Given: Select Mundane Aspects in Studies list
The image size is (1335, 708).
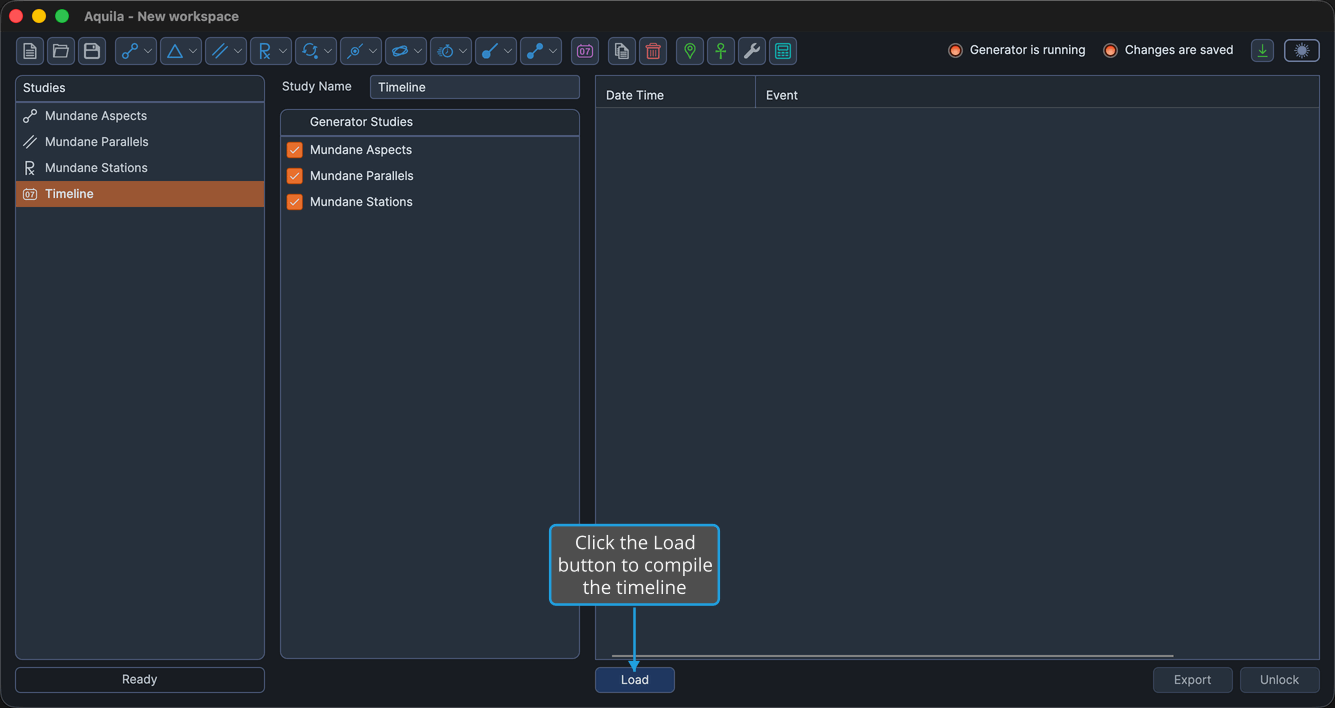Looking at the screenshot, I should pos(140,116).
